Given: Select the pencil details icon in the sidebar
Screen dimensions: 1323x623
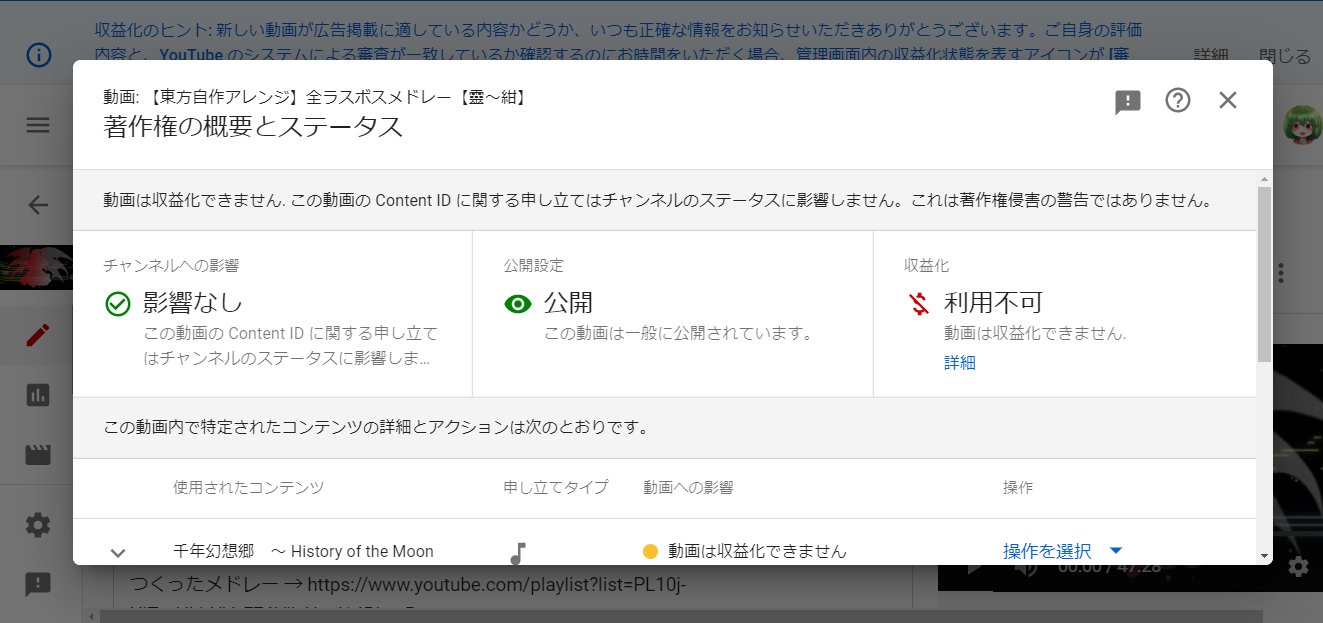Looking at the screenshot, I should [37, 335].
